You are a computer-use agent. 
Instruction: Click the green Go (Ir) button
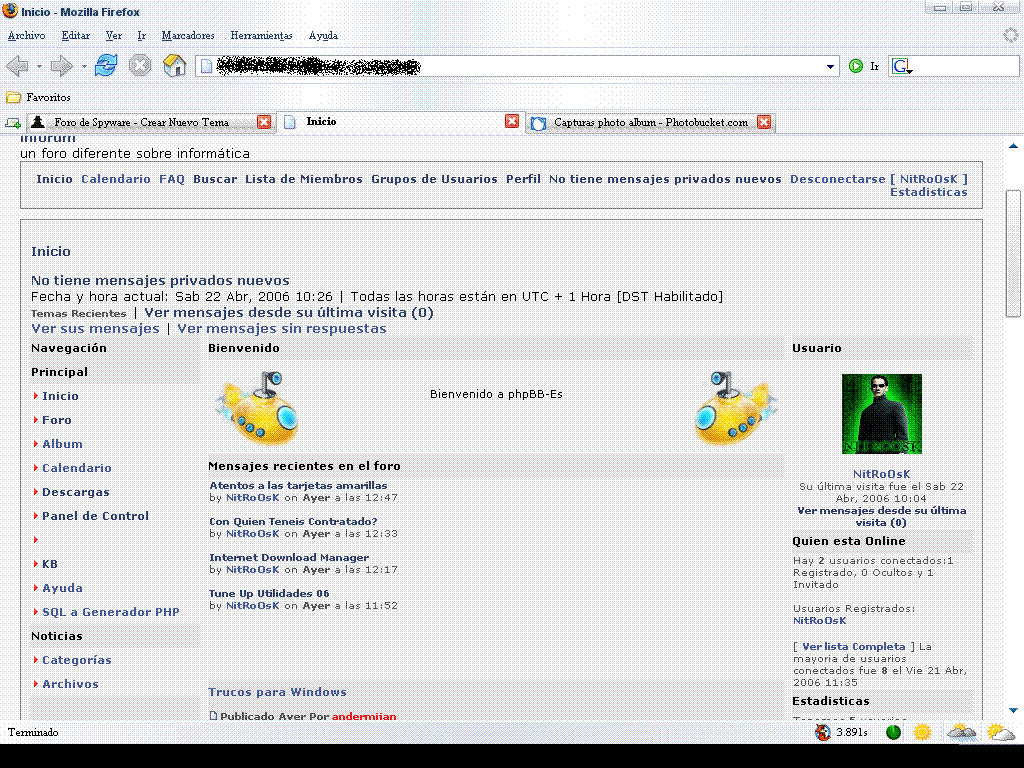(x=856, y=66)
